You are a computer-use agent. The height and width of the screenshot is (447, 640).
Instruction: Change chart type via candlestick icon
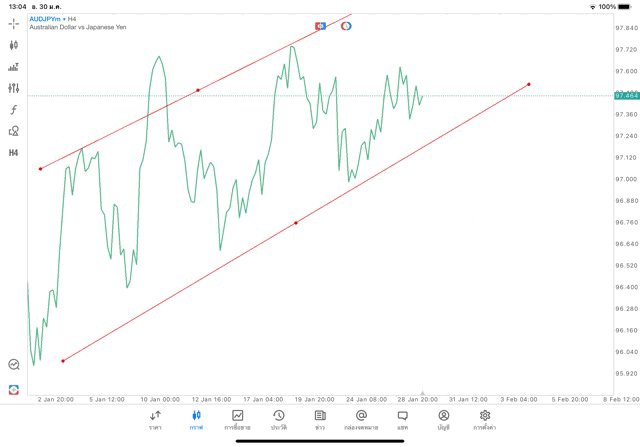(14, 45)
